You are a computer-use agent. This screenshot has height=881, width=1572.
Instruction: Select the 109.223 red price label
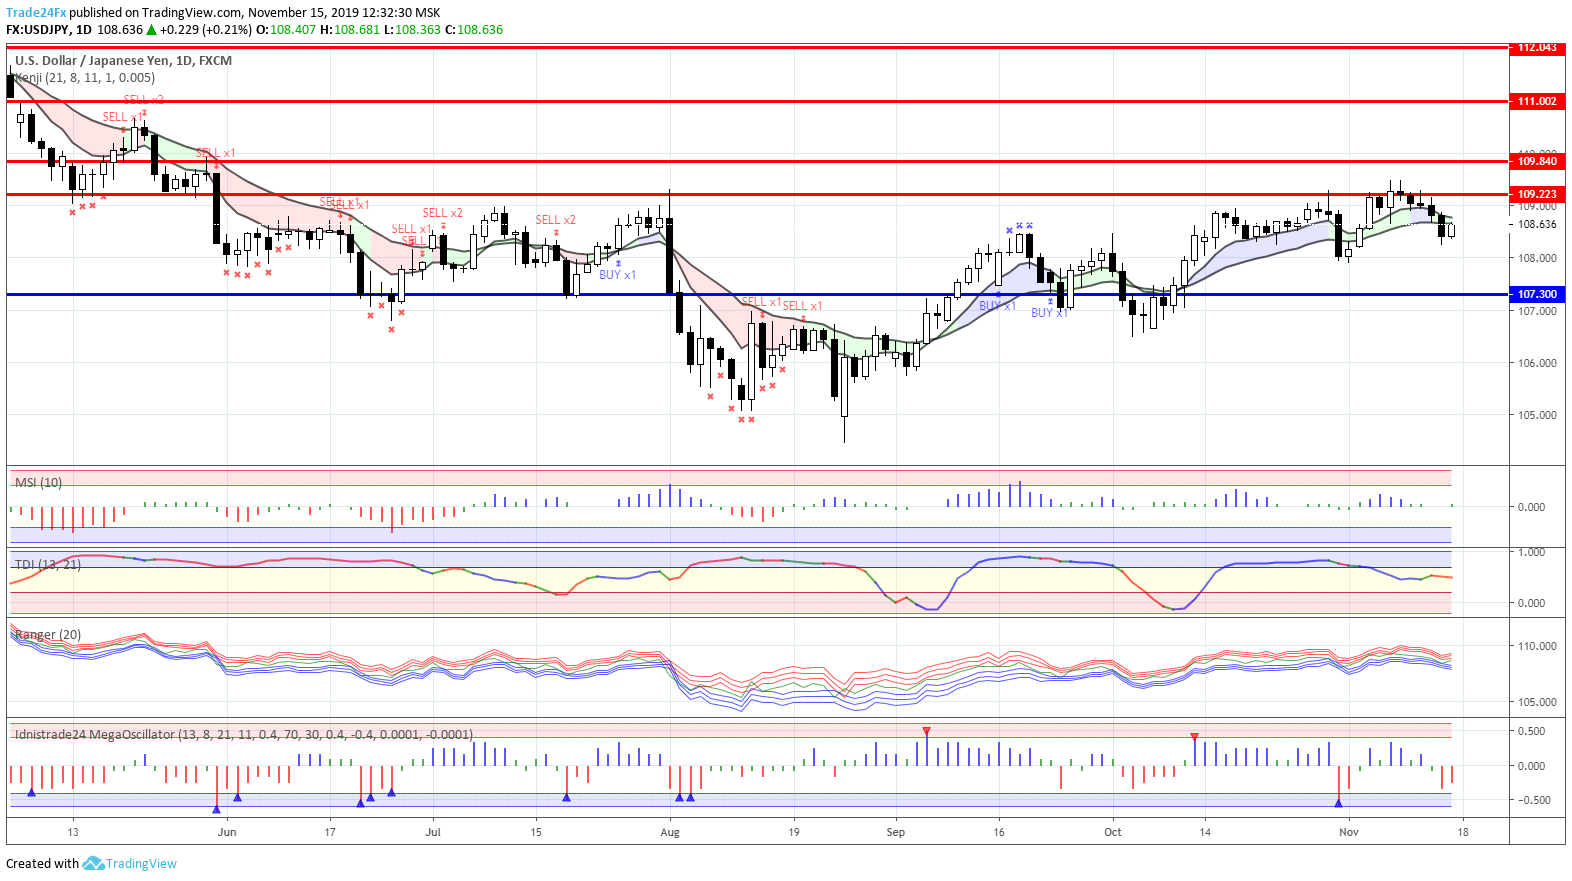point(1537,194)
